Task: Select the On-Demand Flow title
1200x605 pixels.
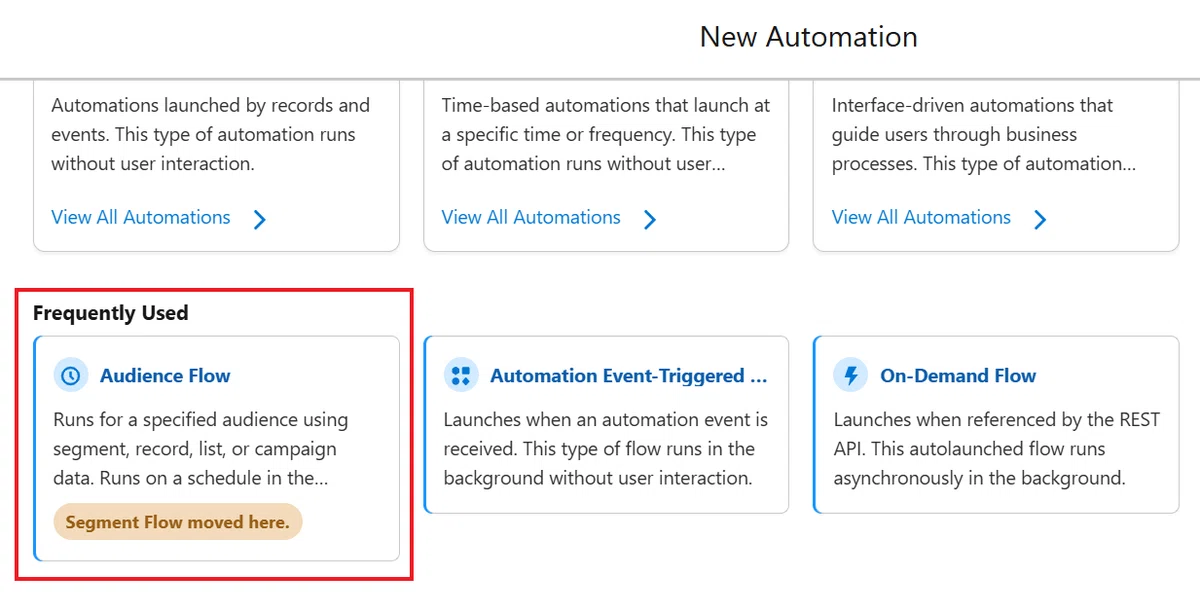Action: 958,376
